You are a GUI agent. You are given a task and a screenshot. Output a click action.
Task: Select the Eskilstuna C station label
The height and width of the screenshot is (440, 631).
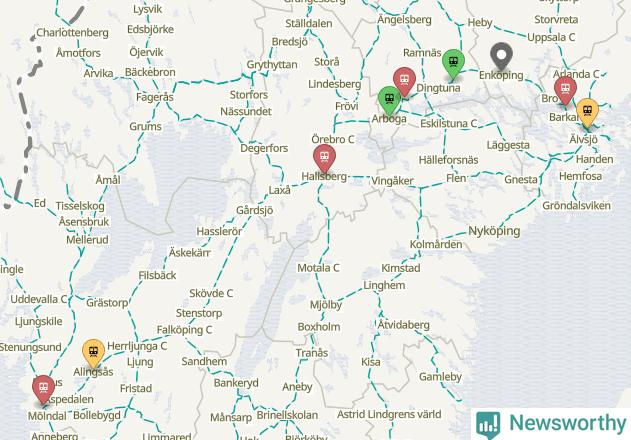pos(449,123)
